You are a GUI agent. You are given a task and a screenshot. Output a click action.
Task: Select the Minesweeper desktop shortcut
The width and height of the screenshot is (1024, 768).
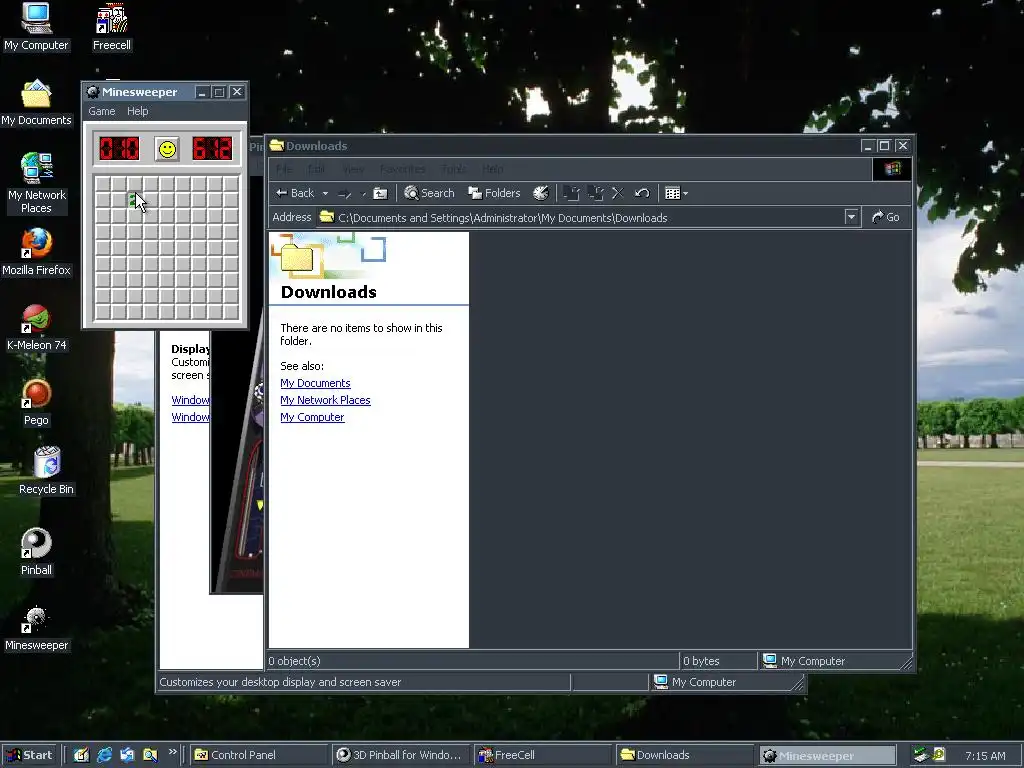tap(36, 628)
